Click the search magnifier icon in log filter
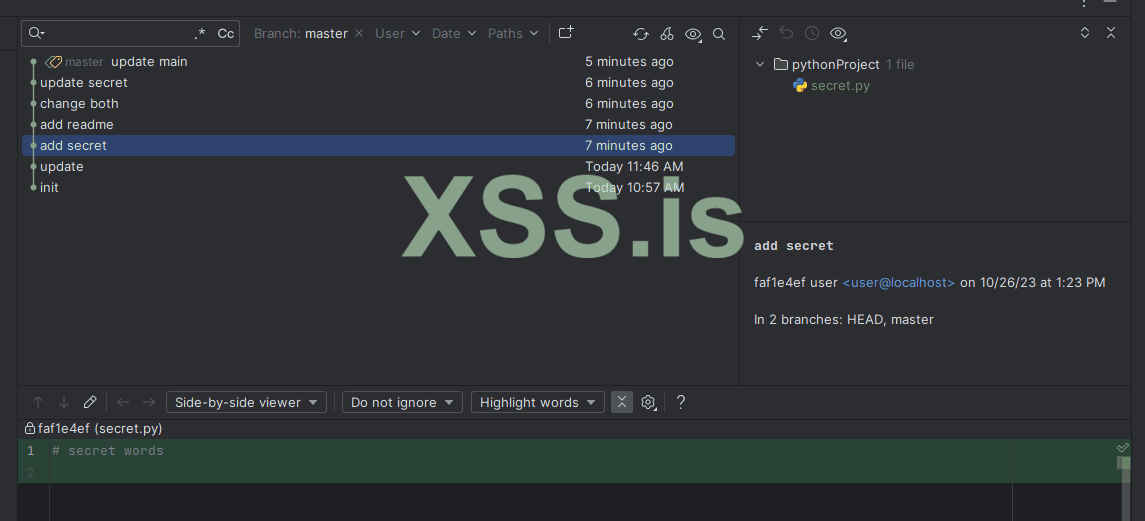 click(36, 34)
